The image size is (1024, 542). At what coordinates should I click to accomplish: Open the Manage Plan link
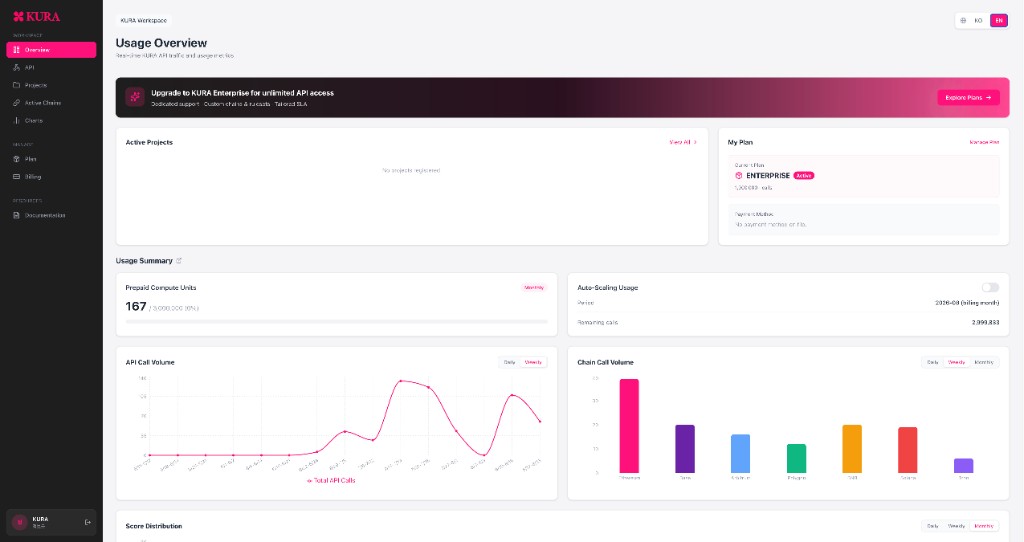984,142
